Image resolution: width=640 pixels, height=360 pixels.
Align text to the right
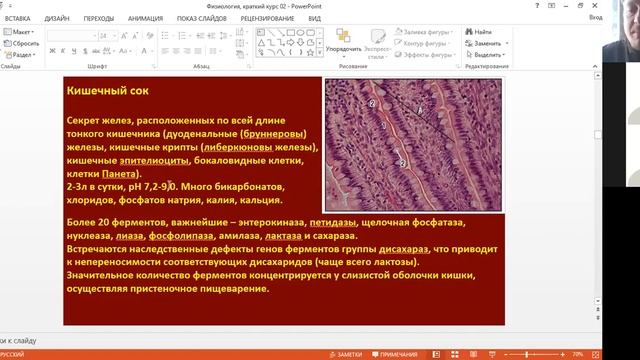pyautogui.click(x=187, y=51)
